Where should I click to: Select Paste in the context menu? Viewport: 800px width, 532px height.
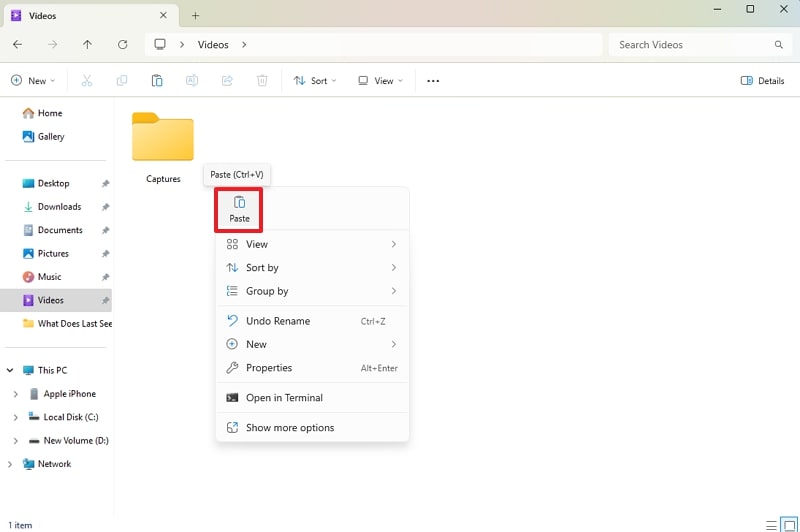point(239,210)
